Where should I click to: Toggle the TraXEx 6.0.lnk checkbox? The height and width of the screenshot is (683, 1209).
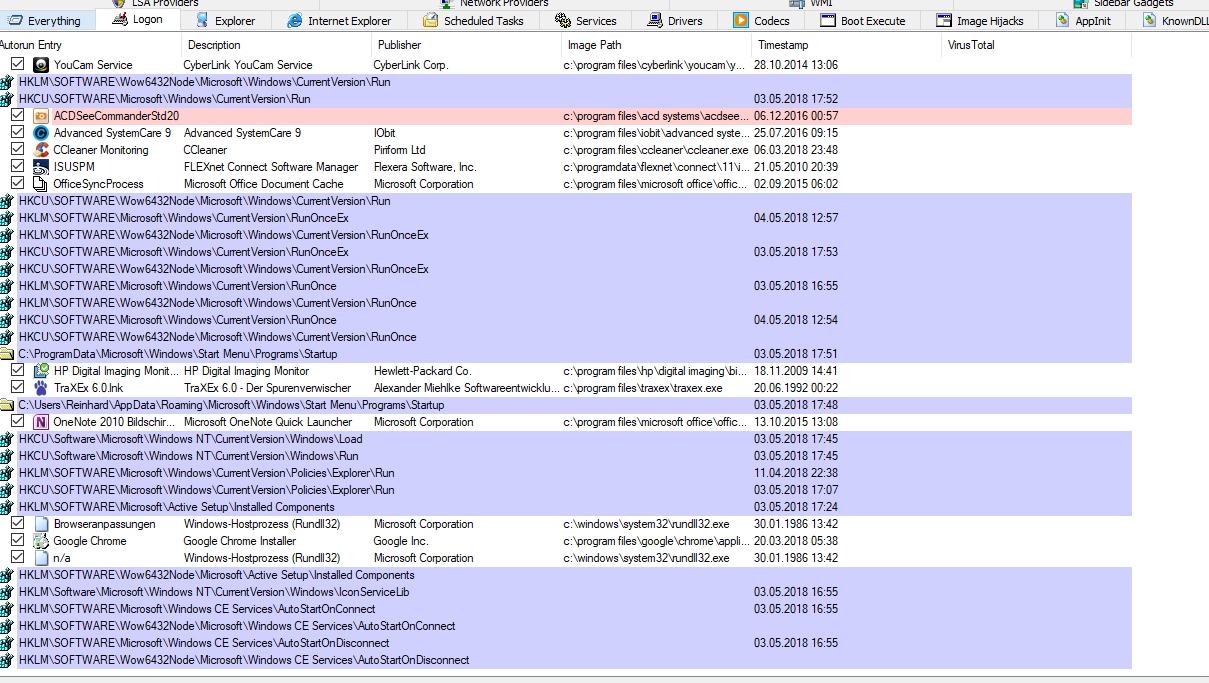[x=18, y=388]
